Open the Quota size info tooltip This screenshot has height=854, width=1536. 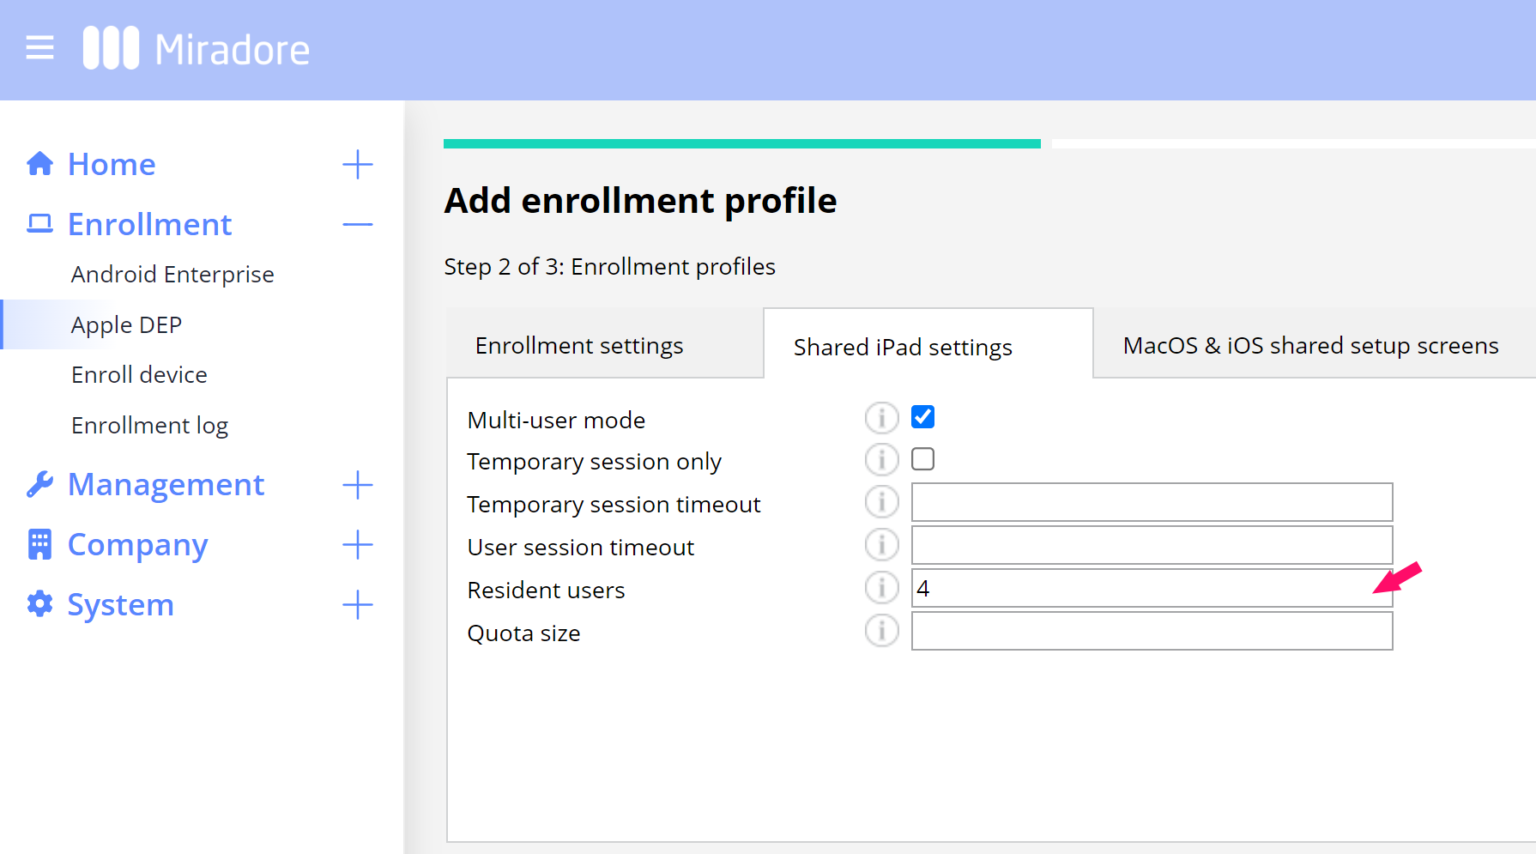coord(881,631)
